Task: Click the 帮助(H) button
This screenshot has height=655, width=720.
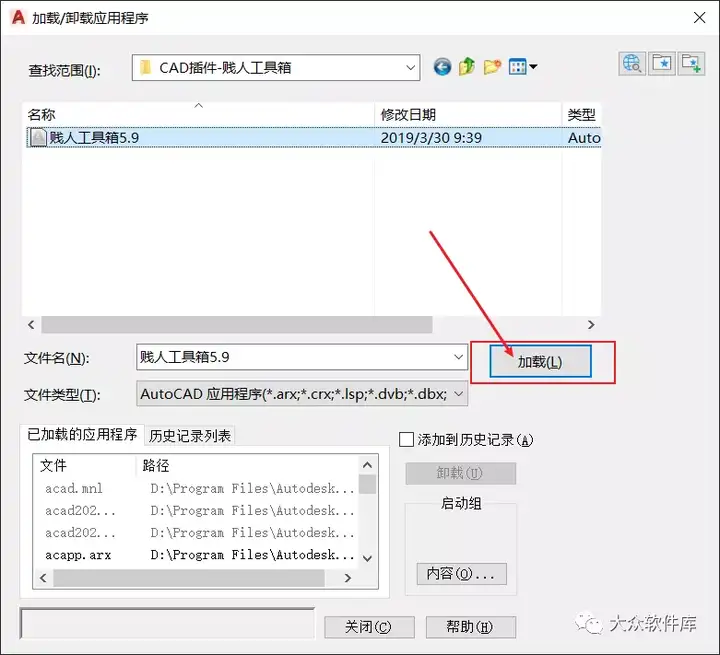Action: [471, 627]
